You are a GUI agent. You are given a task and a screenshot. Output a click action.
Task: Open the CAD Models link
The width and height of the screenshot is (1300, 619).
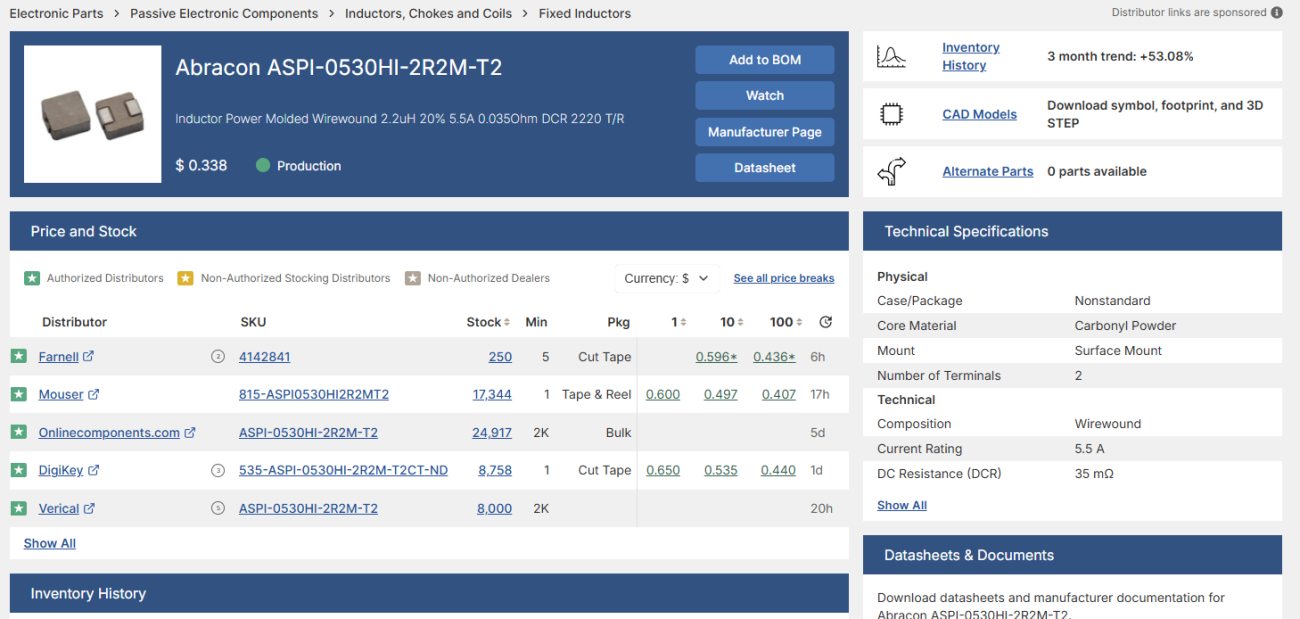[x=979, y=114]
